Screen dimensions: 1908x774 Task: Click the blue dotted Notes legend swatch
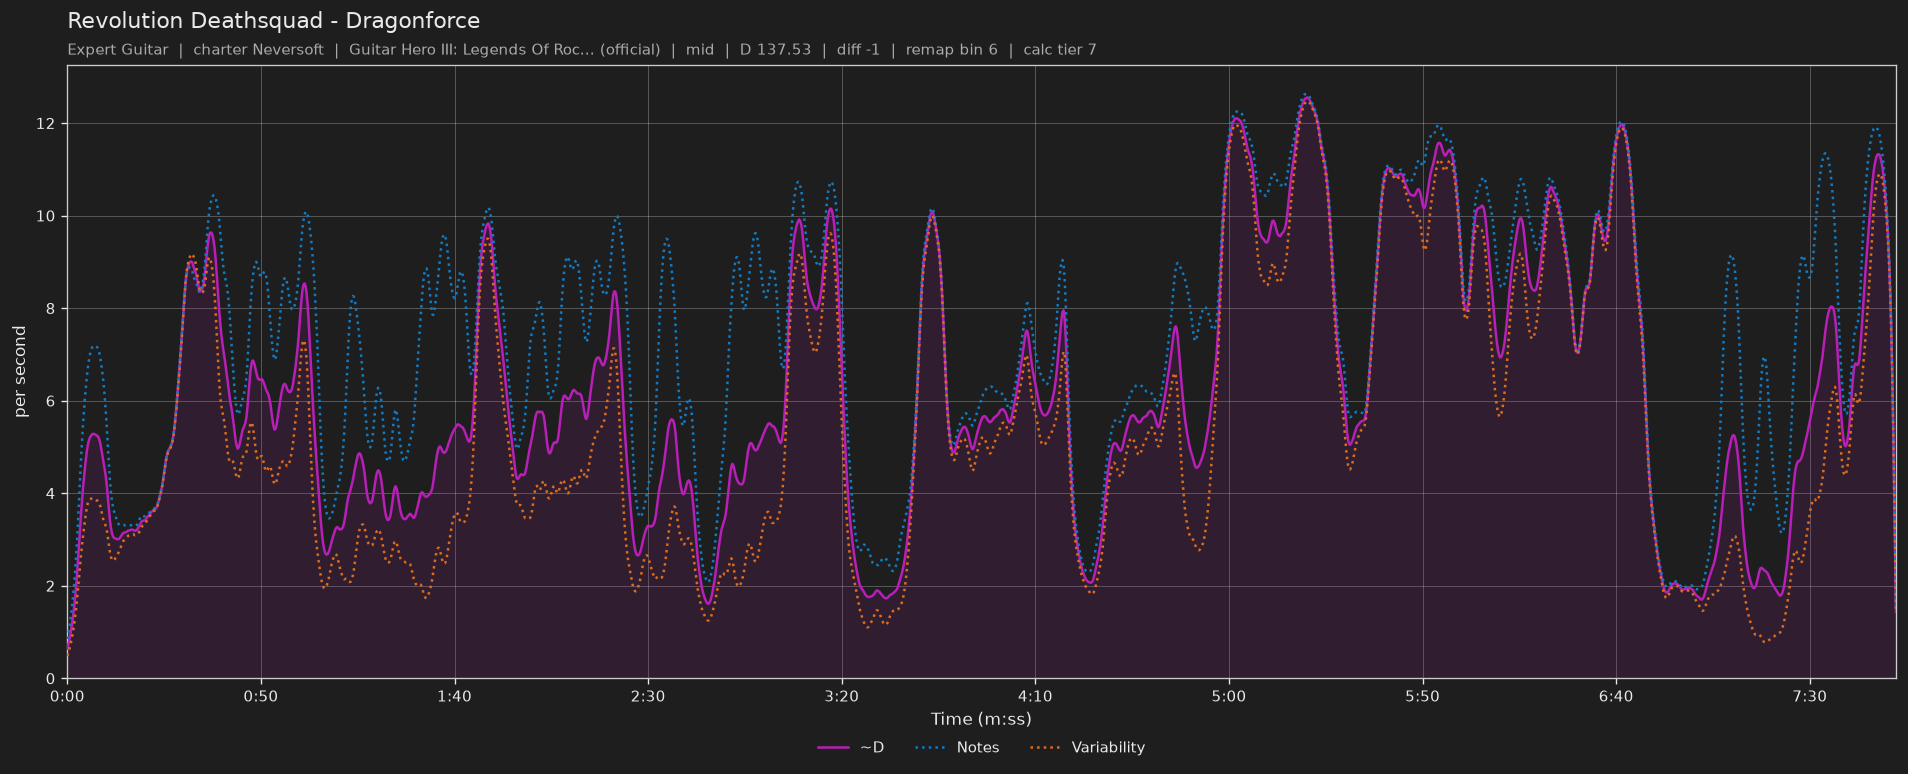click(x=931, y=748)
